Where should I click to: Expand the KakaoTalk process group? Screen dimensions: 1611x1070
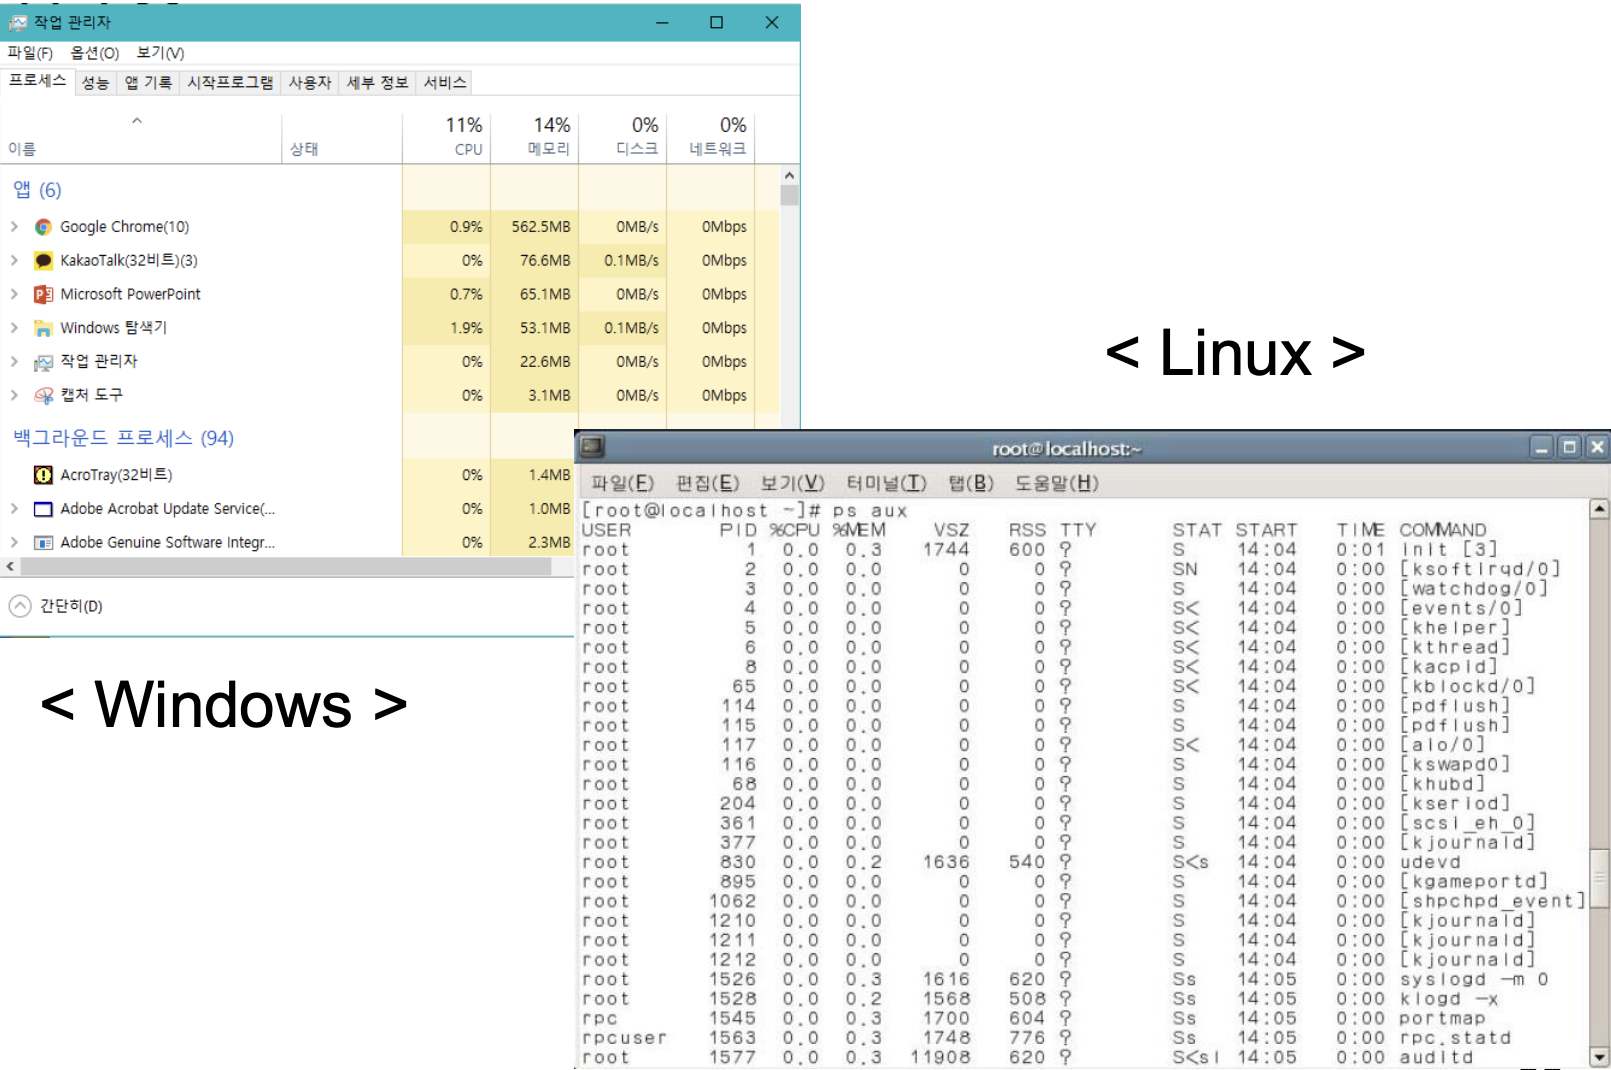(x=14, y=261)
